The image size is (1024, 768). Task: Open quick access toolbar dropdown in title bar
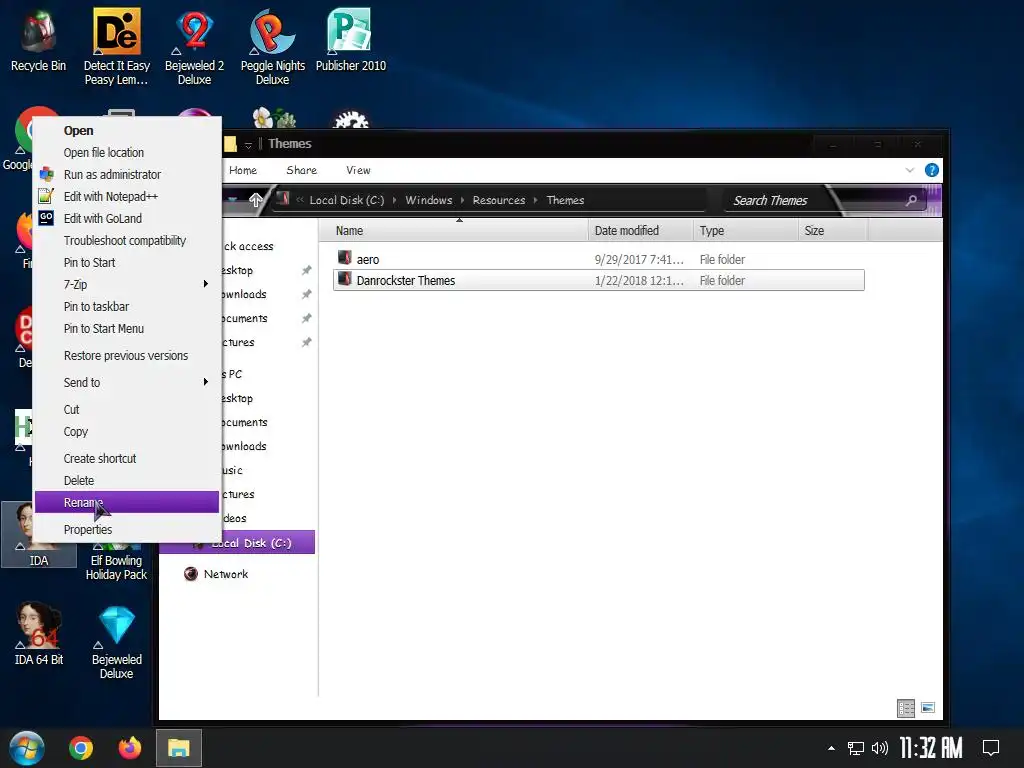coord(248,144)
